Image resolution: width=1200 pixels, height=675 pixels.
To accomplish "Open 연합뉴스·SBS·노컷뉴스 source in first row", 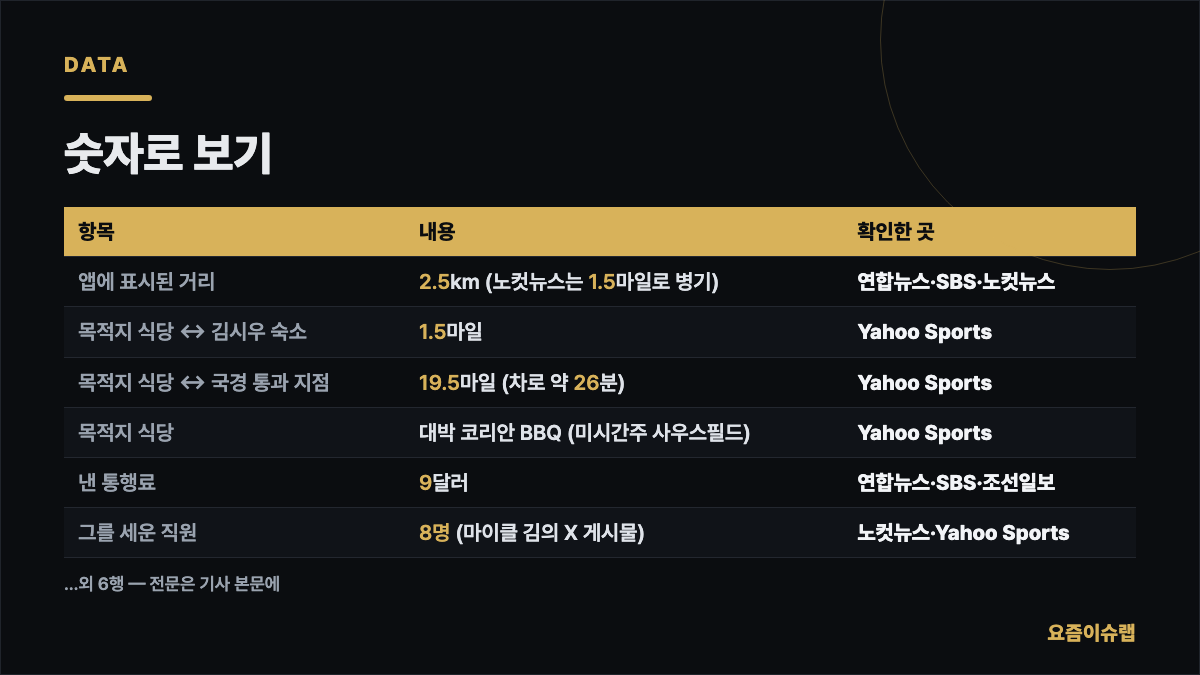I will [956, 282].
